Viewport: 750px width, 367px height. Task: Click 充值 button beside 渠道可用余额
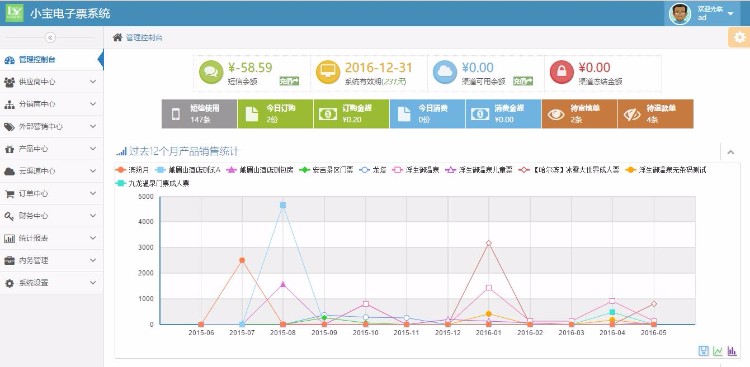point(523,81)
